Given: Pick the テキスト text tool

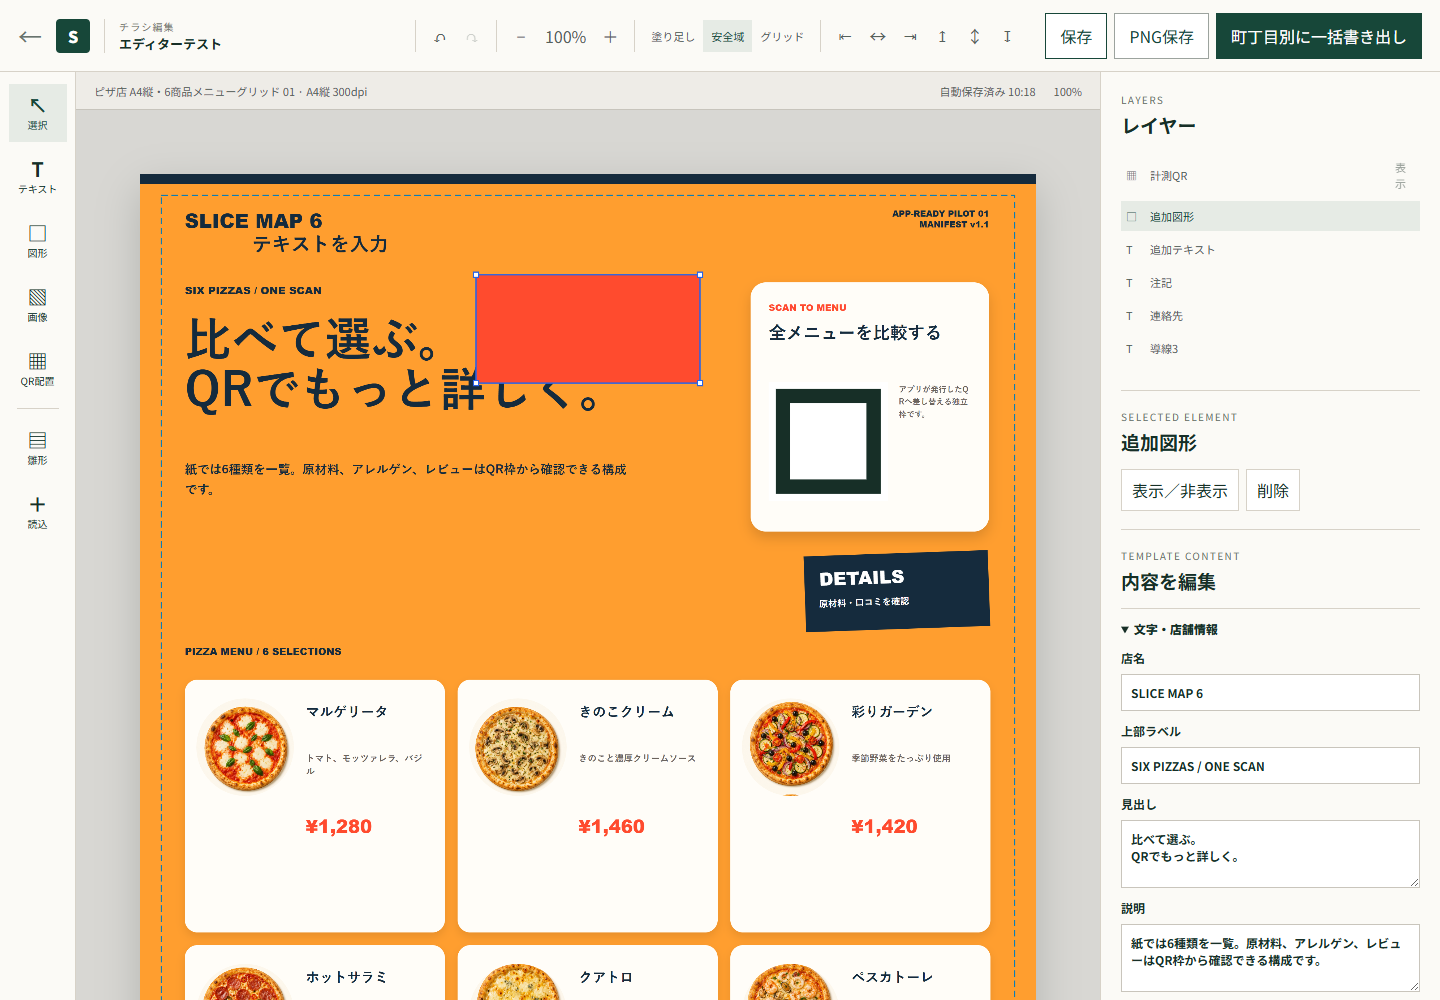Looking at the screenshot, I should click(38, 177).
